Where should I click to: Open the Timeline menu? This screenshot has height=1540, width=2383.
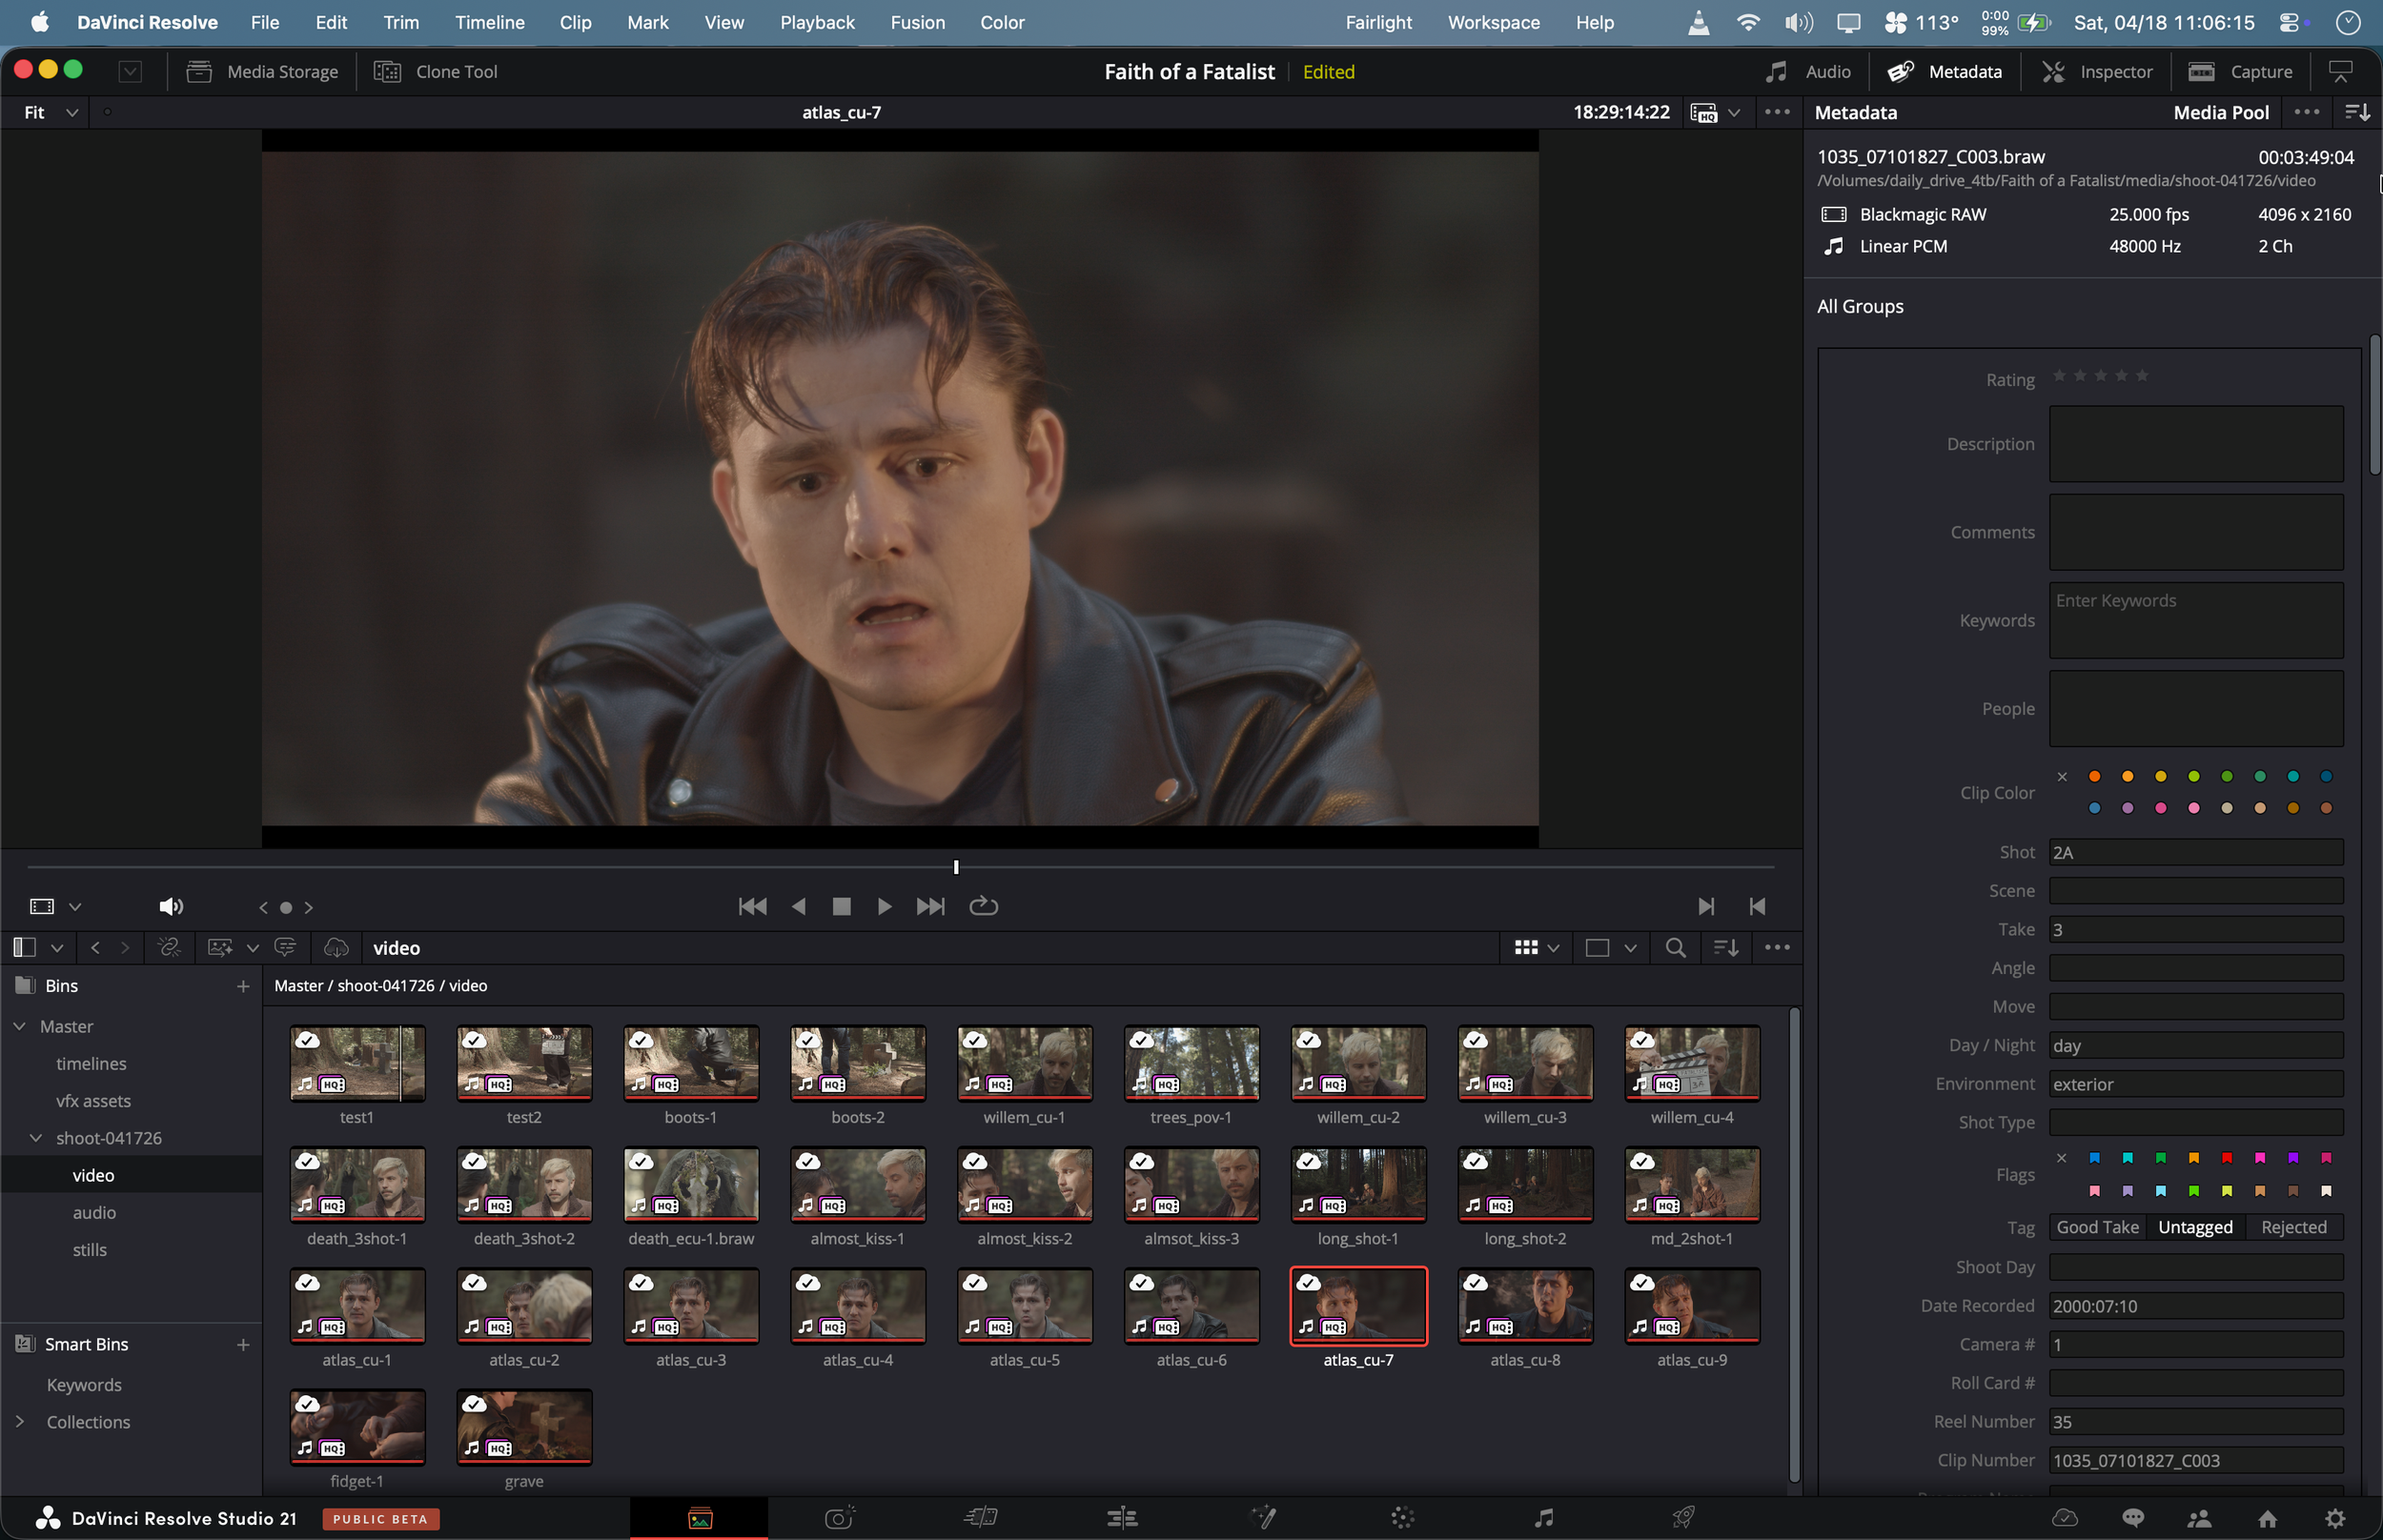(x=489, y=22)
